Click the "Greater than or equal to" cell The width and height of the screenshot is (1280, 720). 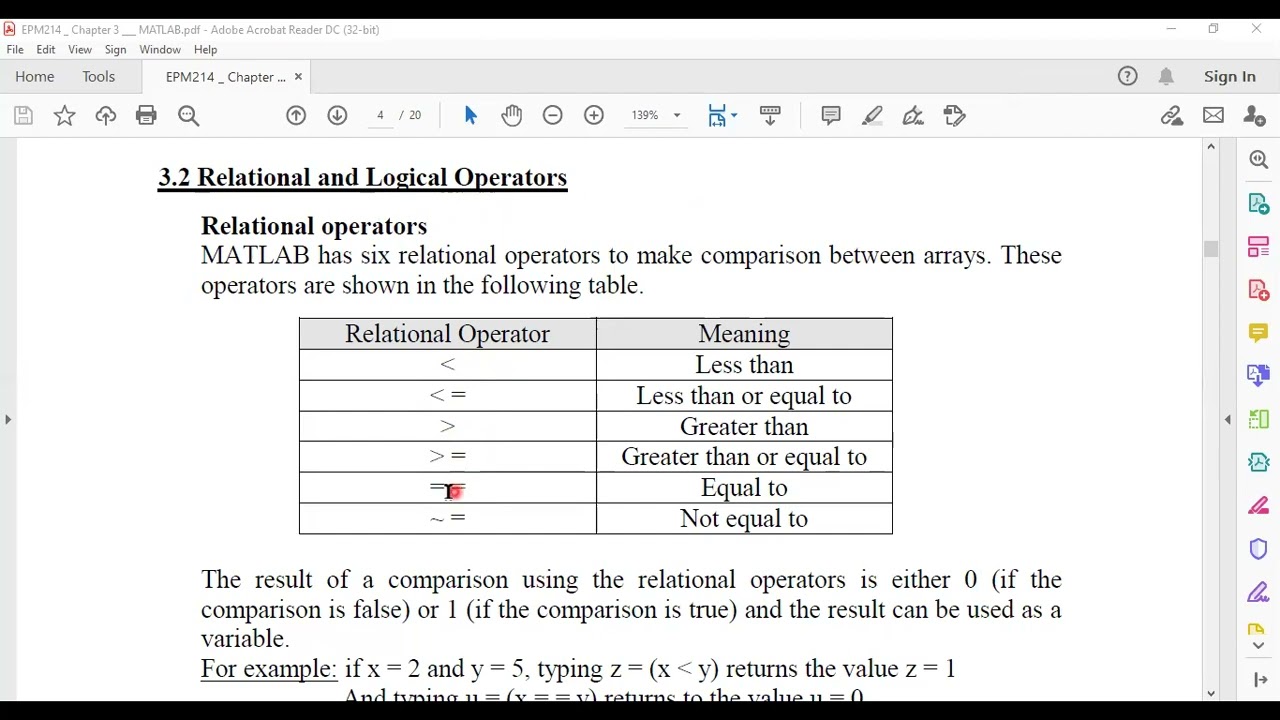tap(744, 457)
